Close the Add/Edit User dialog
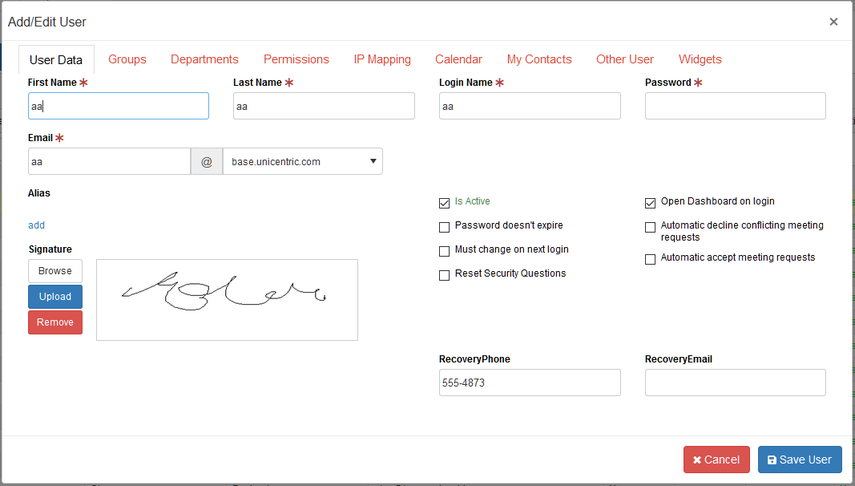This screenshot has width=855, height=486. tap(833, 22)
